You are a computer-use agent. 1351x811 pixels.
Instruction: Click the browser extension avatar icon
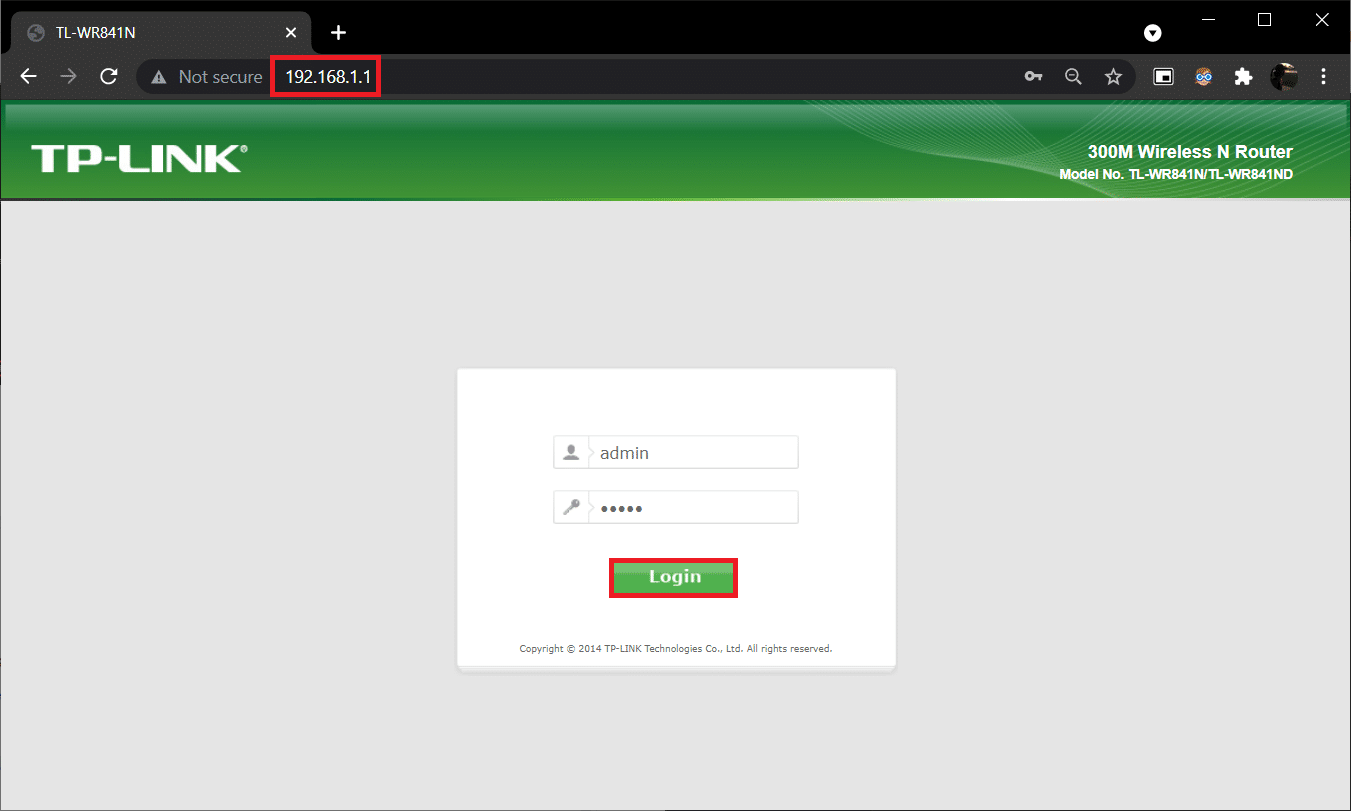click(x=1203, y=76)
